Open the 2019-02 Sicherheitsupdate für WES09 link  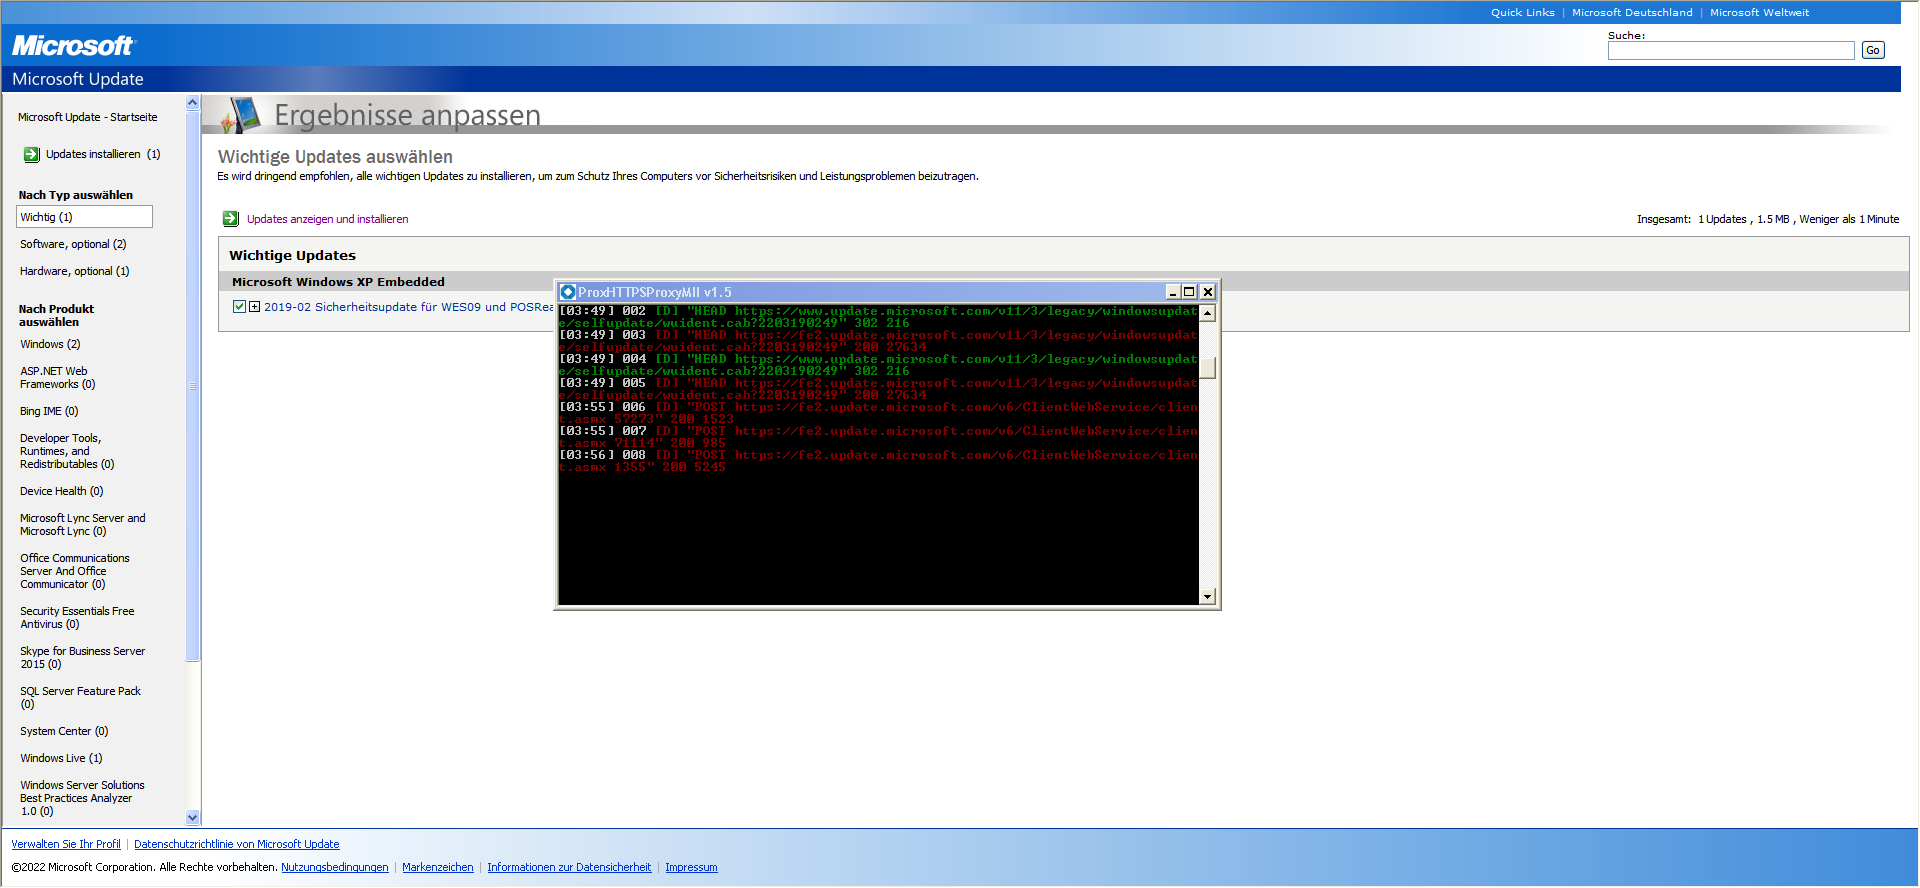tap(408, 307)
